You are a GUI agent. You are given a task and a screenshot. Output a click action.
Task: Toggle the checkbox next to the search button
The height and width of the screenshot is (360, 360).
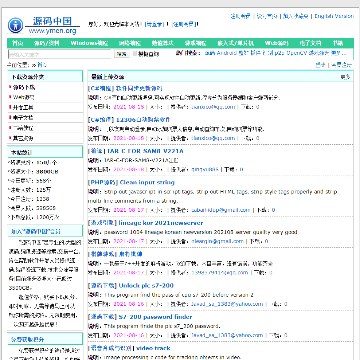coord(135,54)
